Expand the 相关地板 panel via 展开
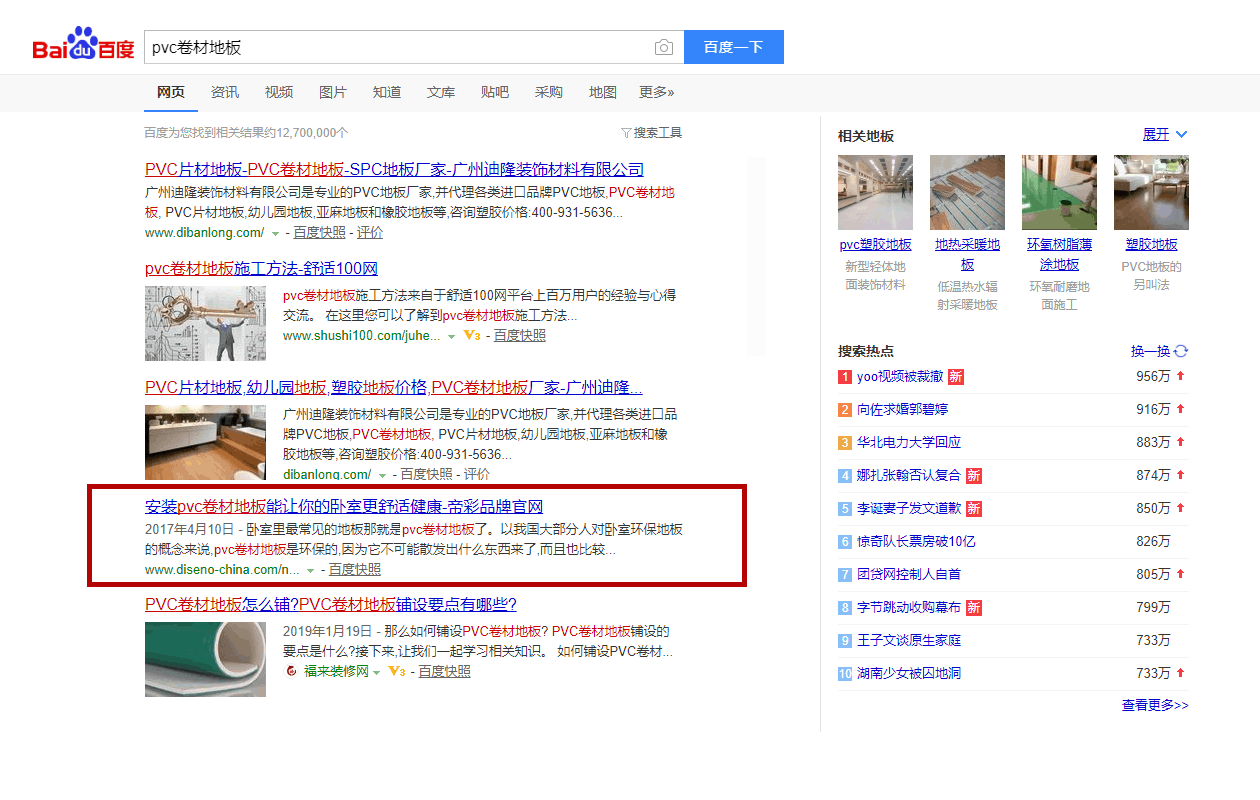1260x800 pixels. tap(1165, 135)
